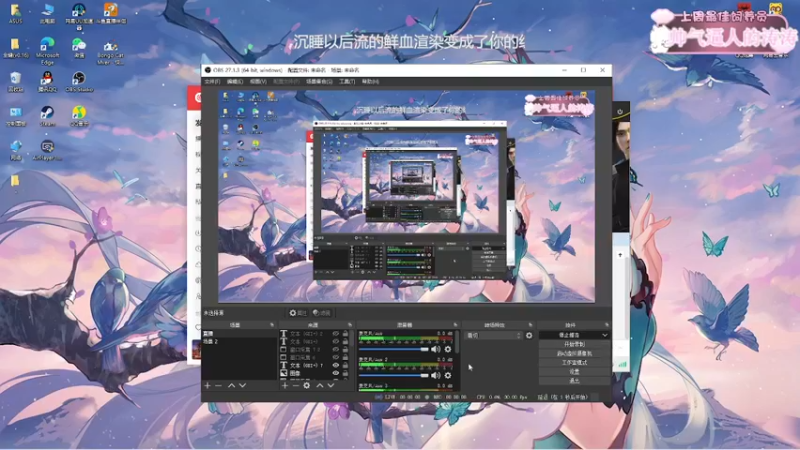The height and width of the screenshot is (450, 800).
Task: Remove source with the Sources minus icon
Action: pyautogui.click(x=295, y=386)
